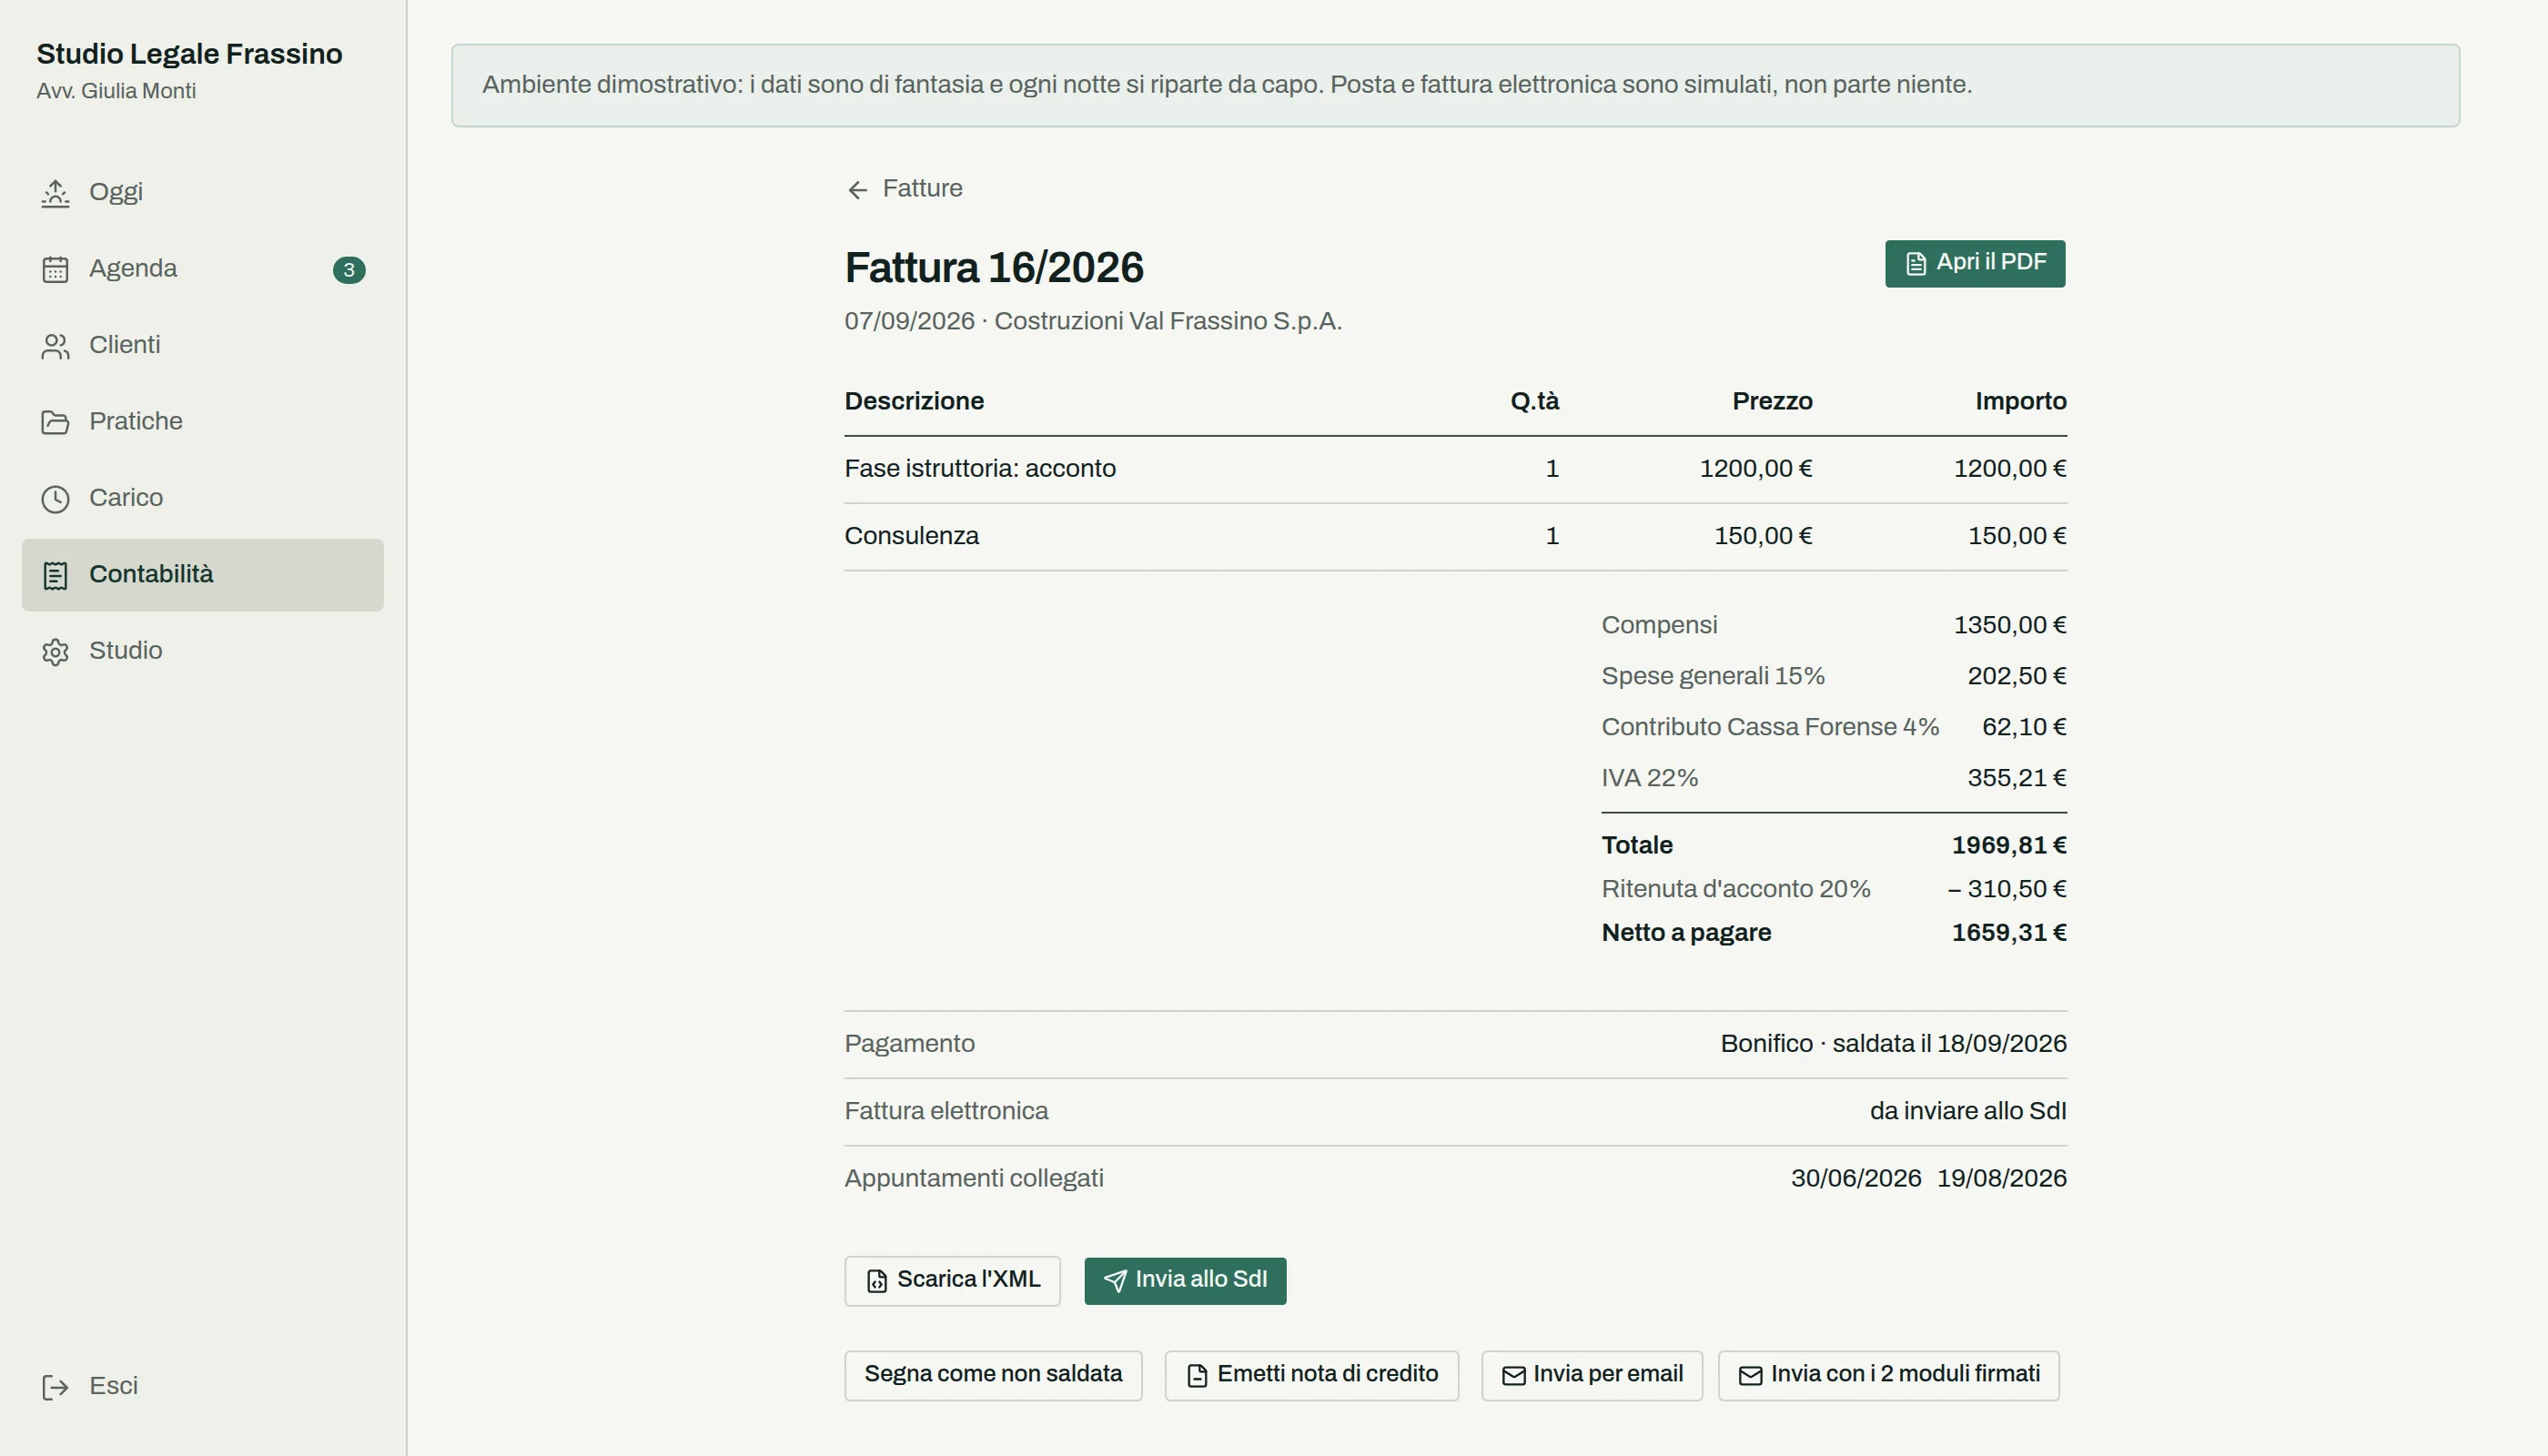Select the Contabilità menu item
Viewport: 2548px width, 1456px height.
pos(202,575)
